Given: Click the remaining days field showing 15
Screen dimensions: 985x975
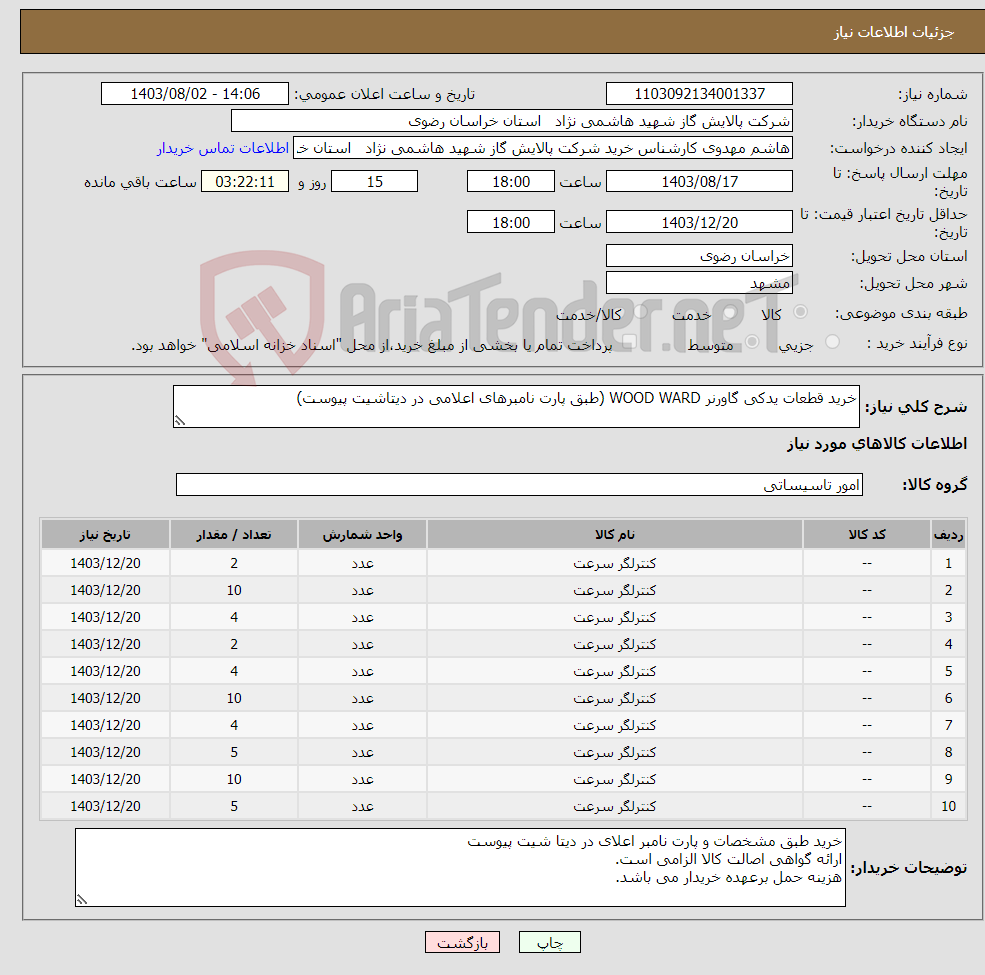Looking at the screenshot, I should tap(374, 182).
